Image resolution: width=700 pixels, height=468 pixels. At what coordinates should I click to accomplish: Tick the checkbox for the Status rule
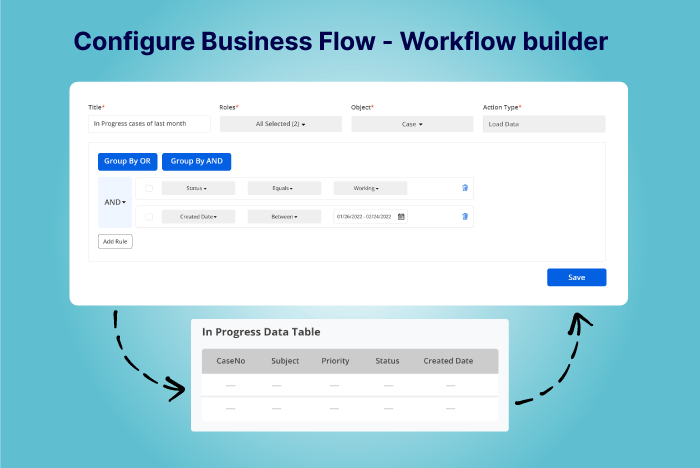(x=149, y=188)
